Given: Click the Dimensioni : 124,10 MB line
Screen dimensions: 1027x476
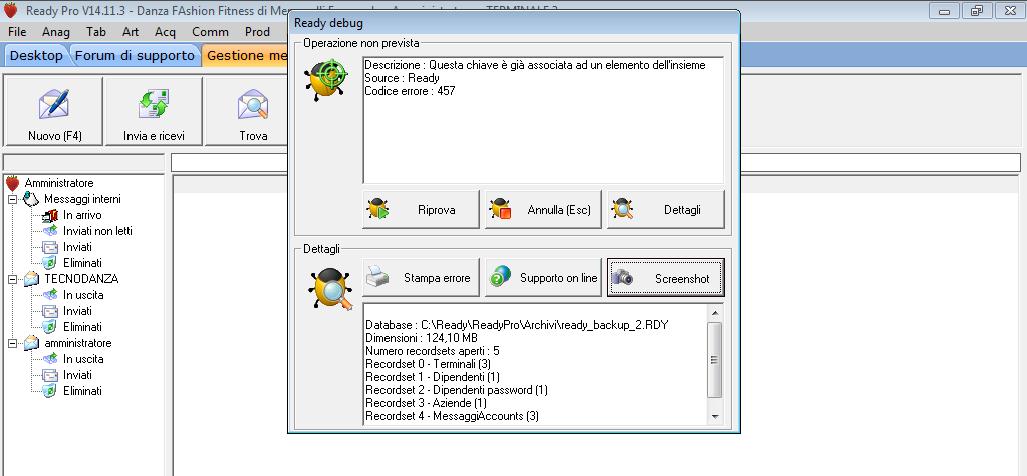Looking at the screenshot, I should 421,338.
